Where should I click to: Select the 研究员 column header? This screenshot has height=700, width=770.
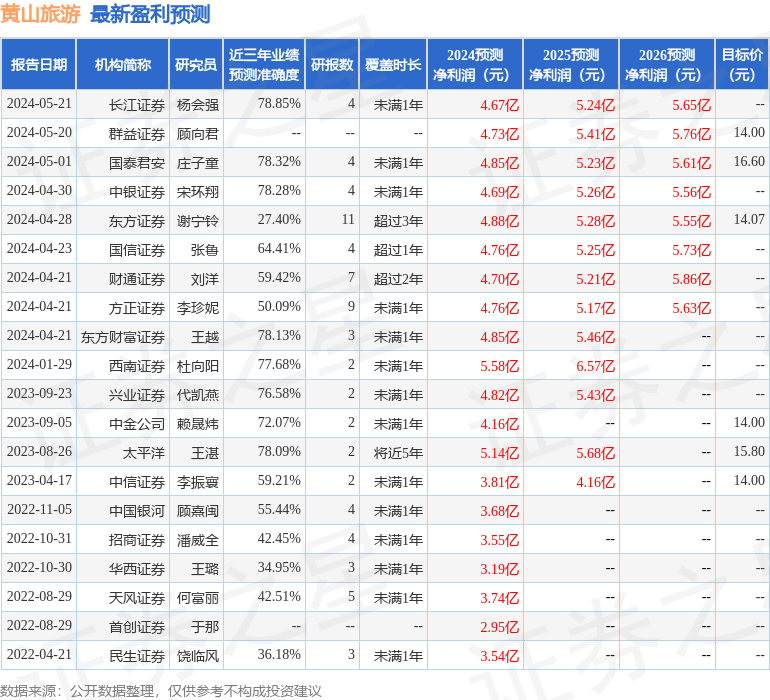196,64
